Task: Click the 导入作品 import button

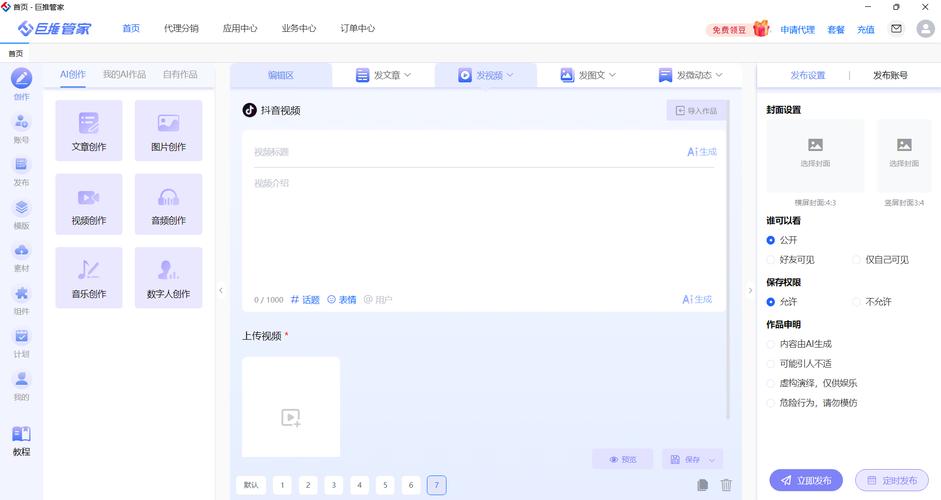Action: [696, 111]
